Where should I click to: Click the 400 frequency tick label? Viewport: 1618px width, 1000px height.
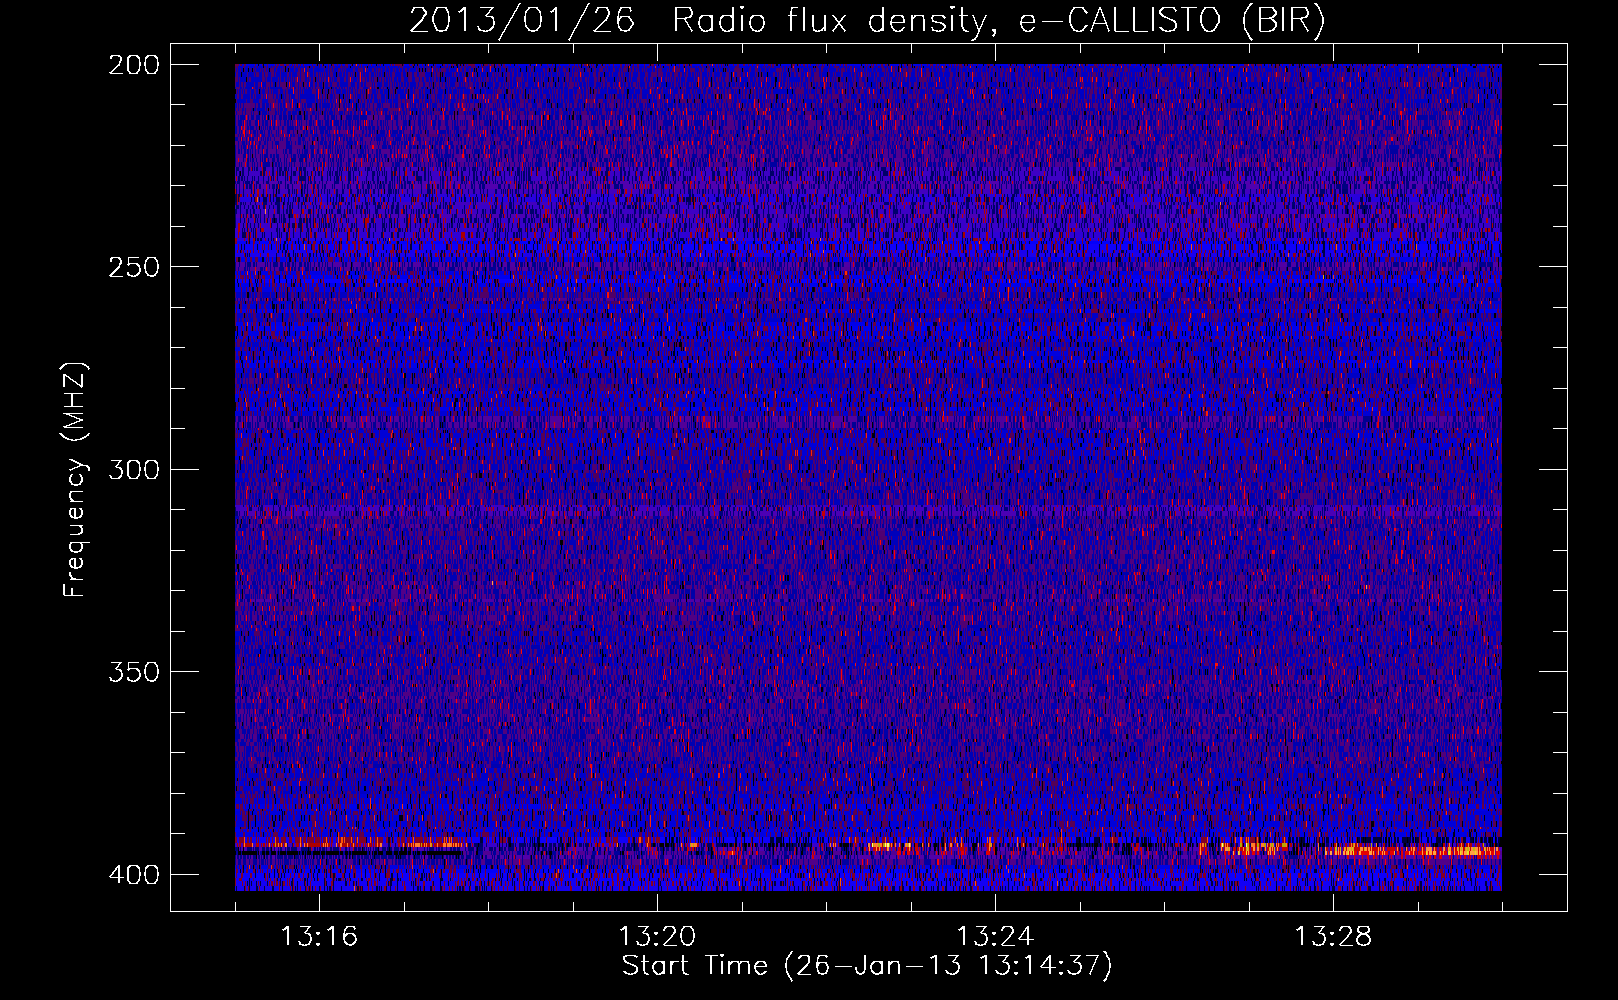133,875
